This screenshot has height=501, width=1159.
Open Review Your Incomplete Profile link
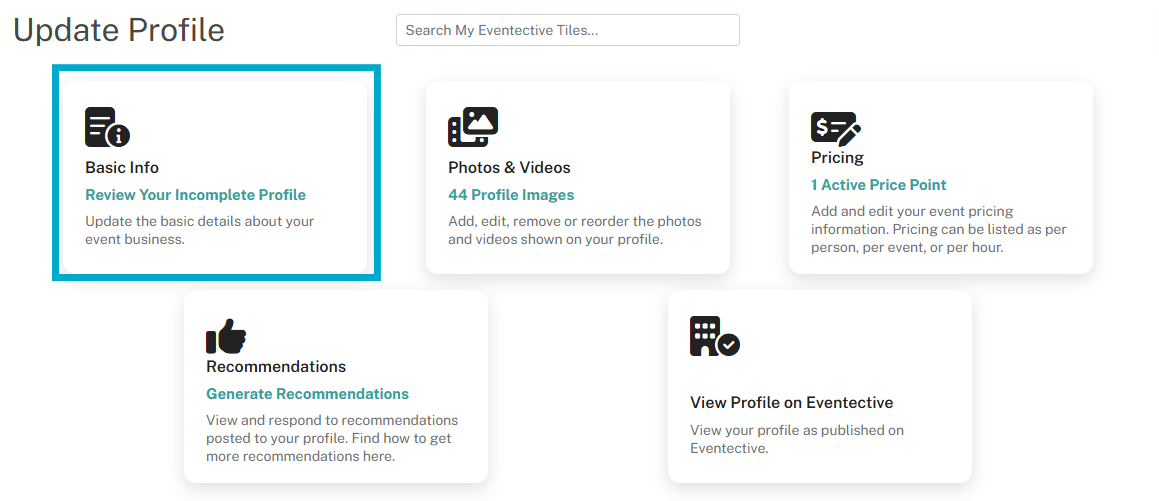[195, 195]
